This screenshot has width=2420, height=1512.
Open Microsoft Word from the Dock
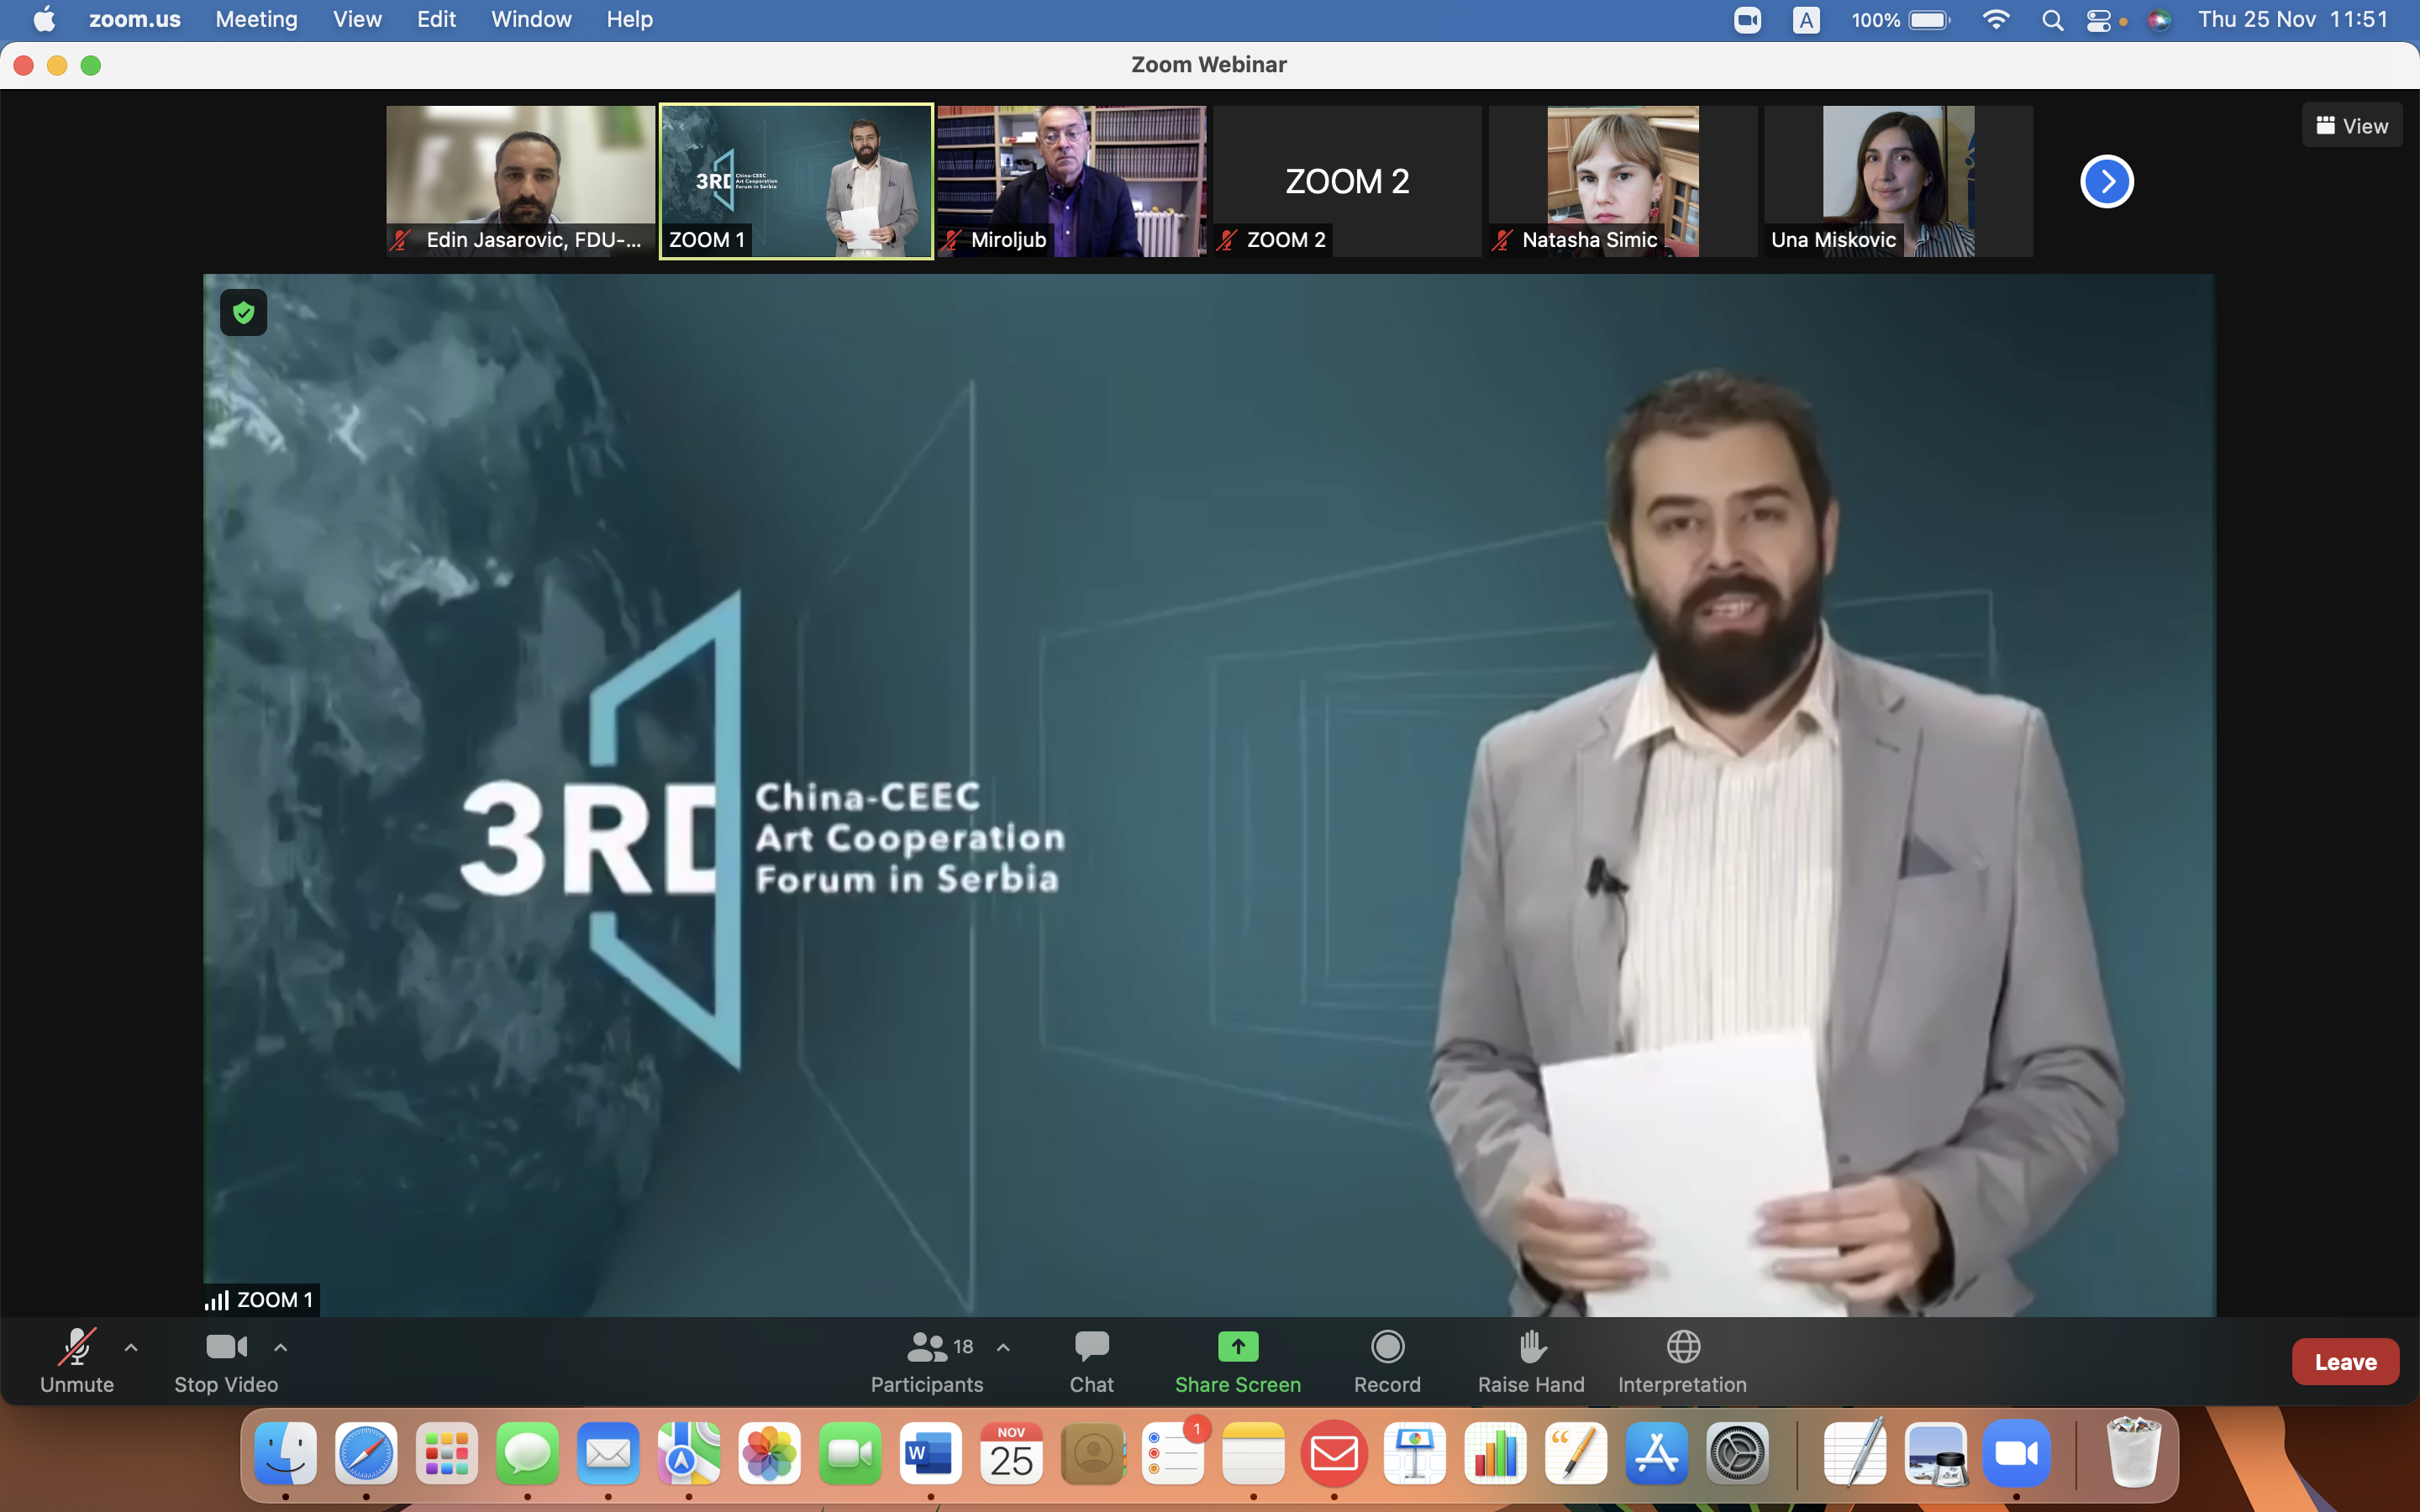coord(931,1453)
